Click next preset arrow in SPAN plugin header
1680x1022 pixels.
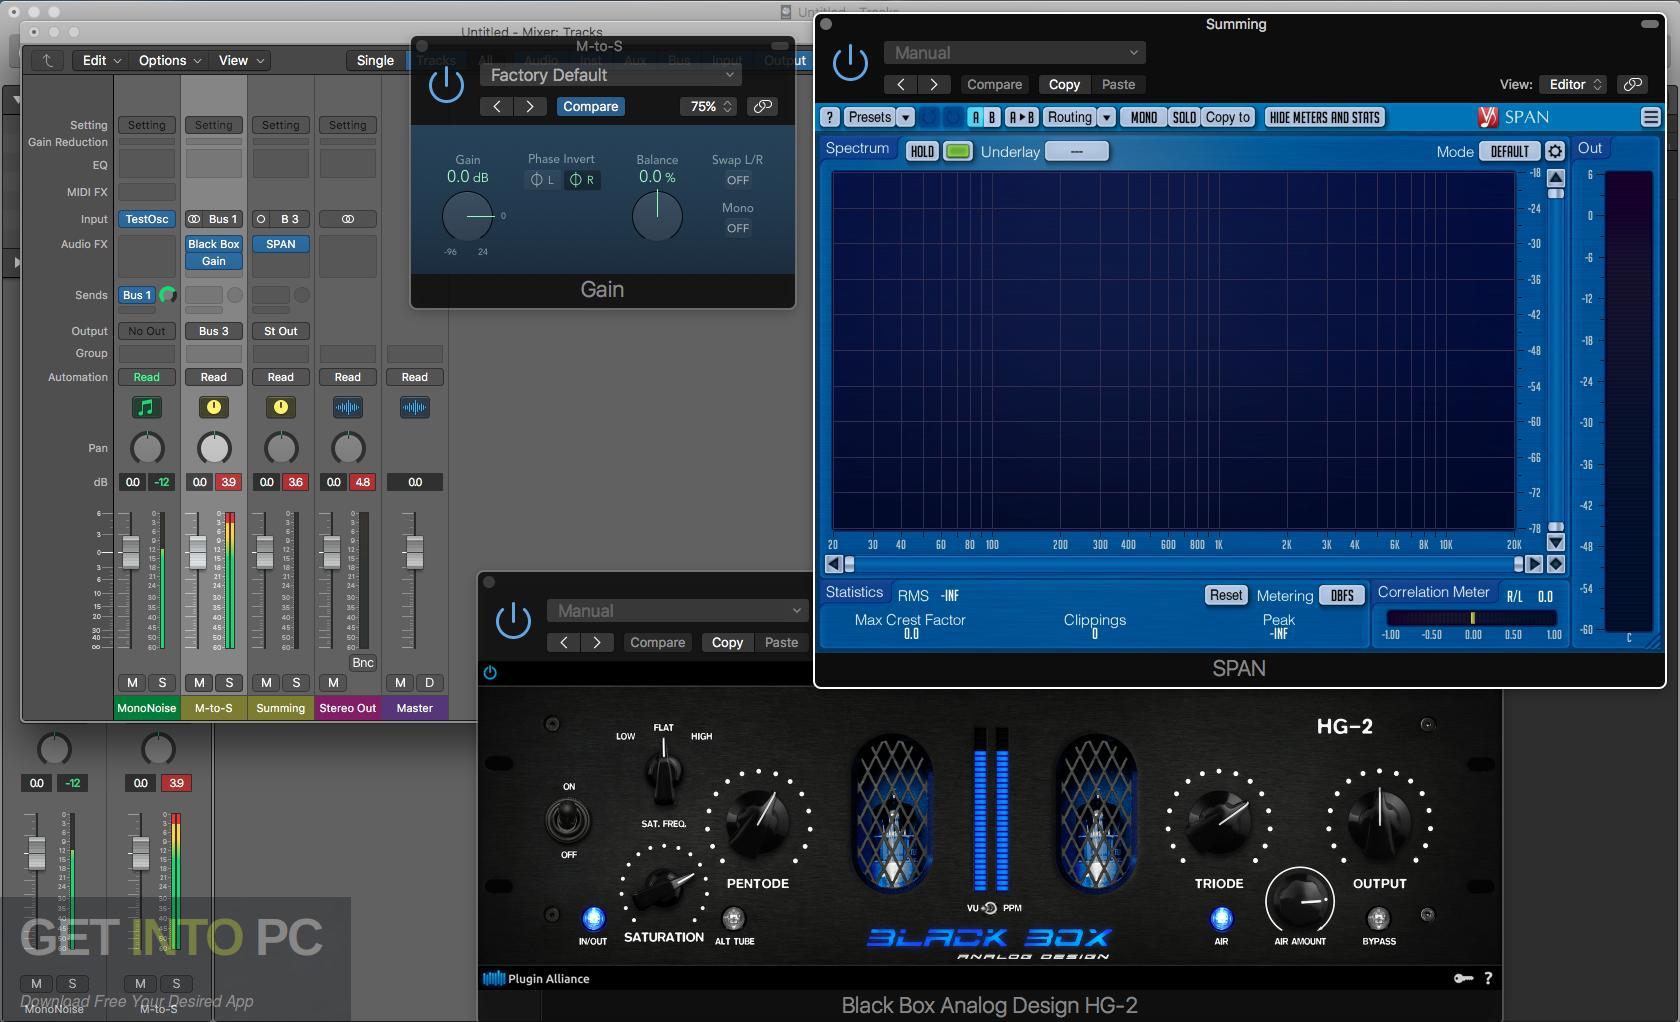(x=934, y=84)
